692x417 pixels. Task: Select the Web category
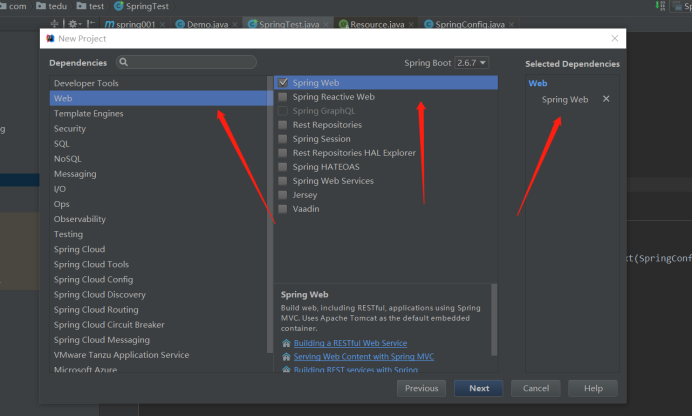point(159,98)
